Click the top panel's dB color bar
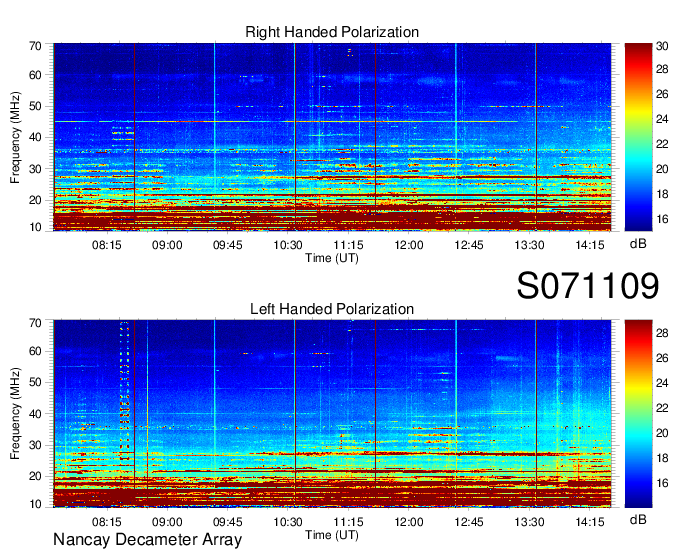The width and height of the screenshot is (680, 552). pos(638,137)
